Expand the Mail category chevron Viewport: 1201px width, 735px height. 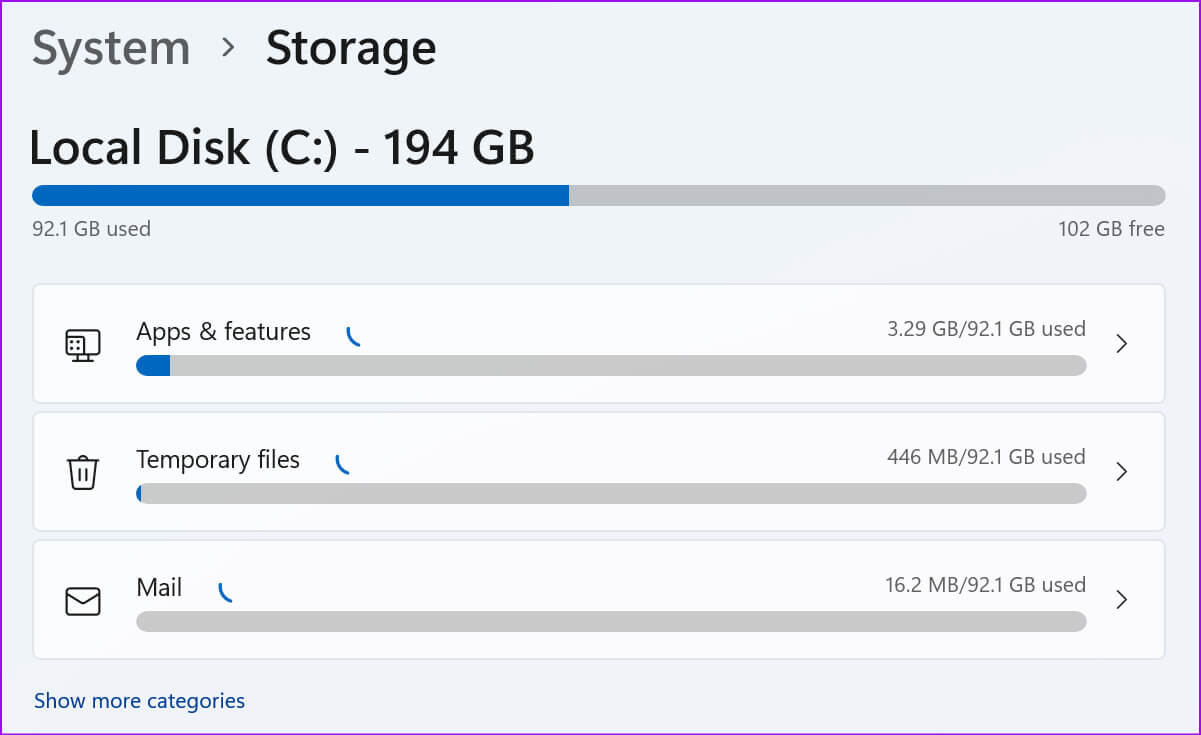click(x=1121, y=600)
